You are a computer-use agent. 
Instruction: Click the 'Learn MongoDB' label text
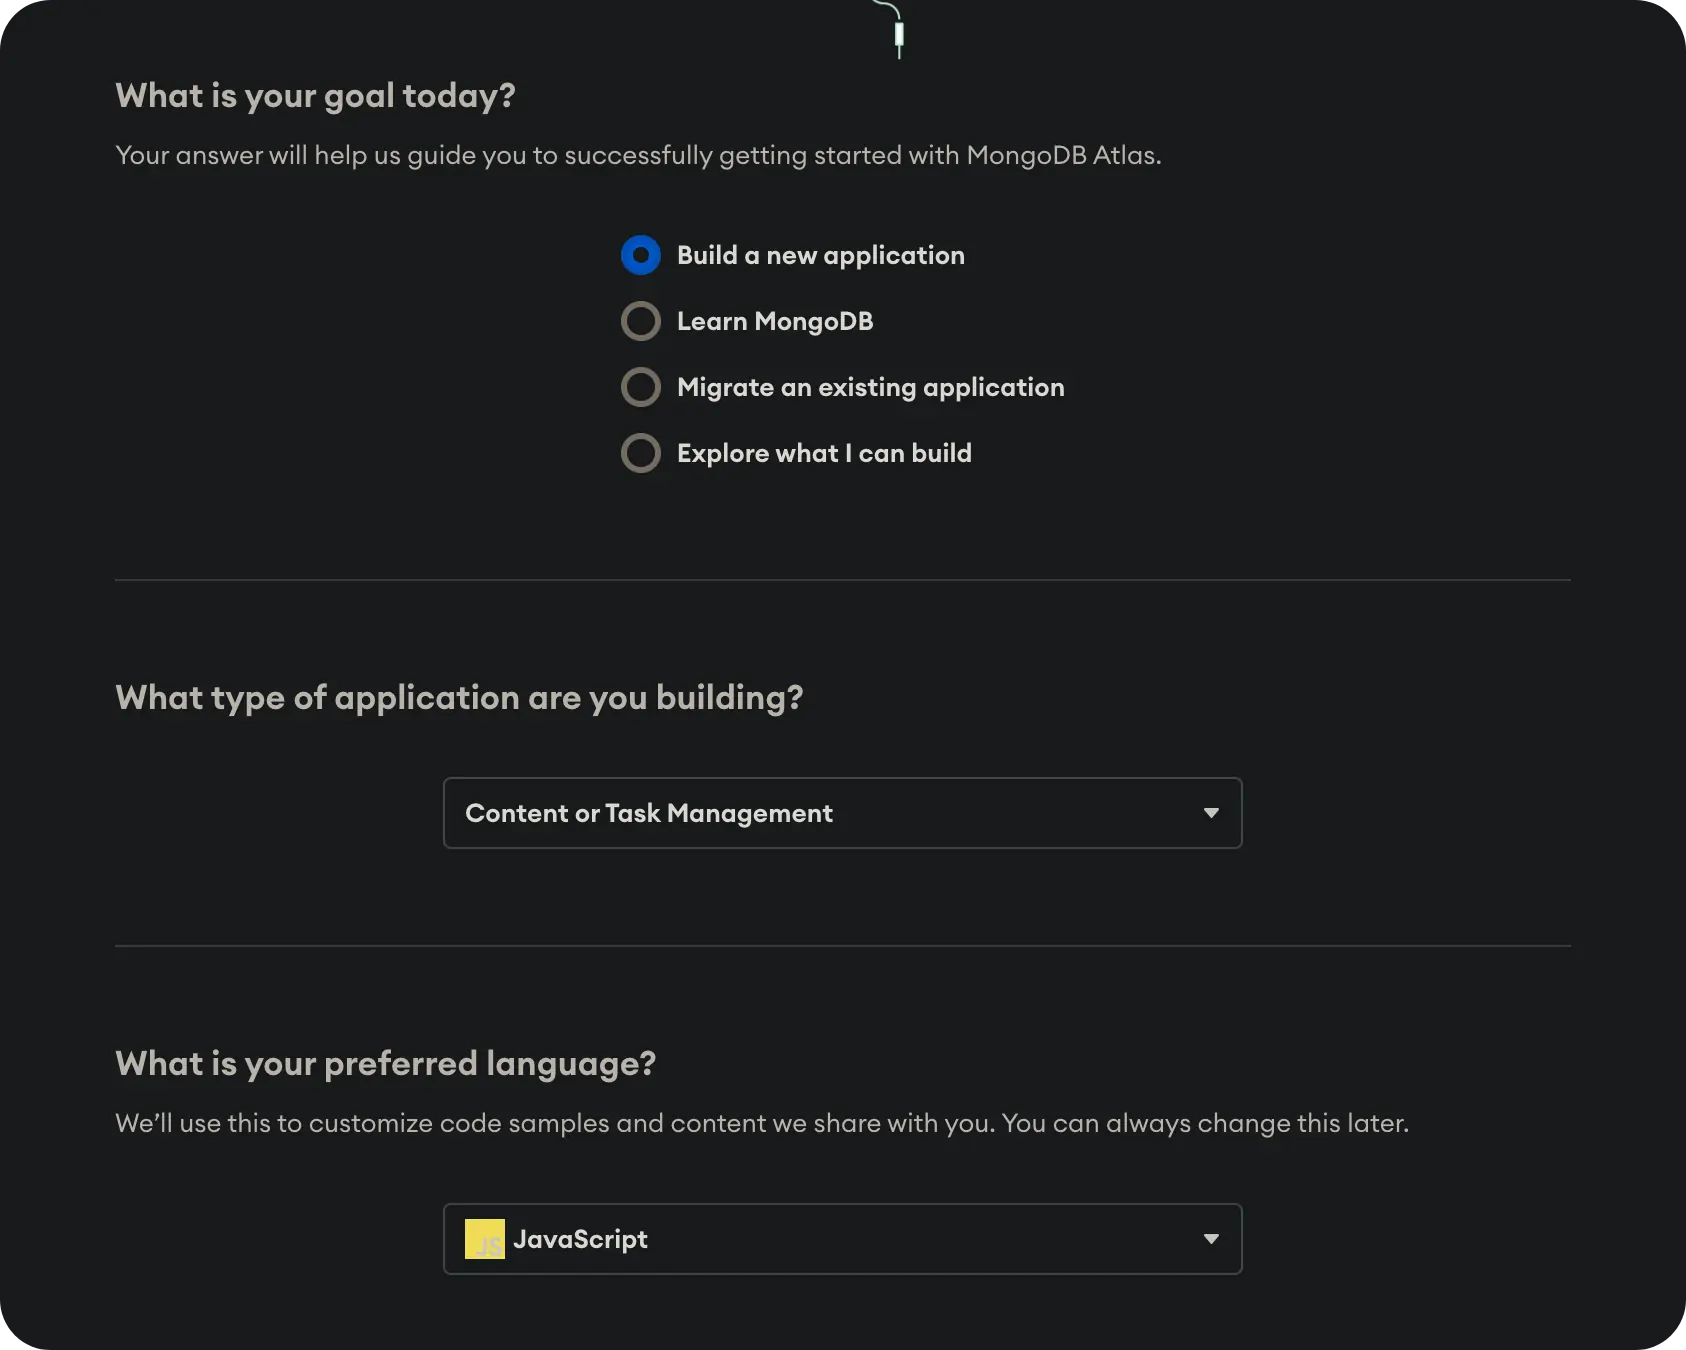775,321
